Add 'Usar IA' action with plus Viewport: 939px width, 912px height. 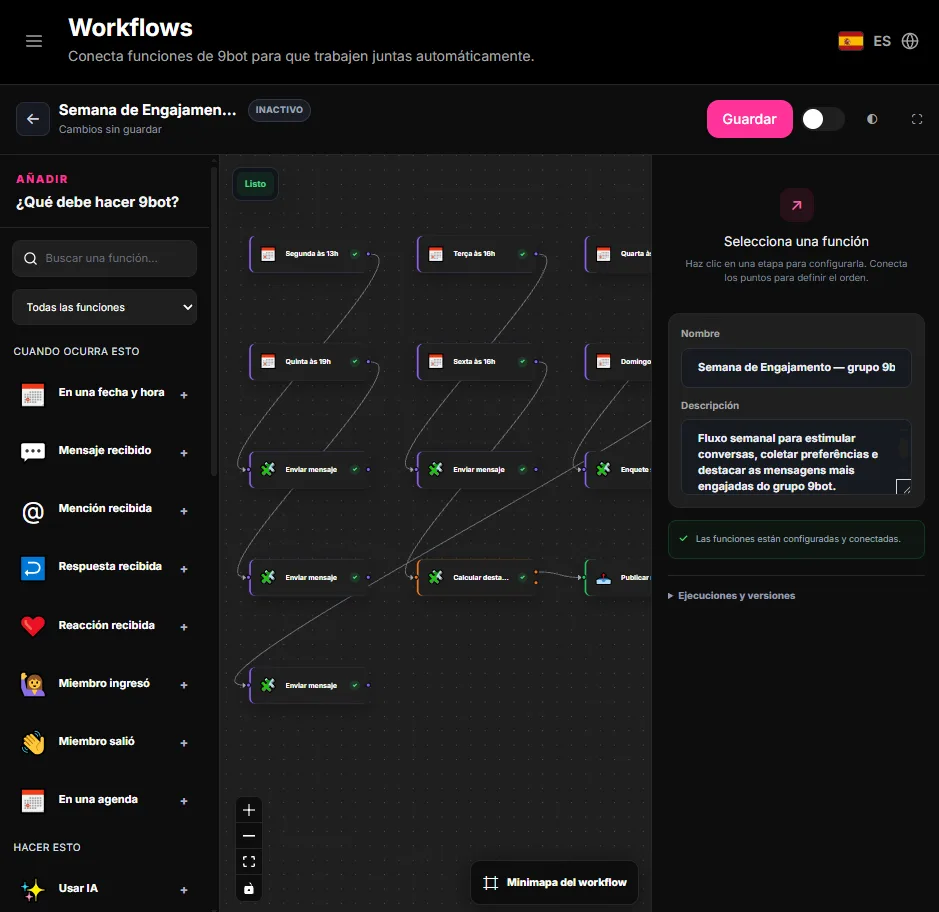click(184, 890)
